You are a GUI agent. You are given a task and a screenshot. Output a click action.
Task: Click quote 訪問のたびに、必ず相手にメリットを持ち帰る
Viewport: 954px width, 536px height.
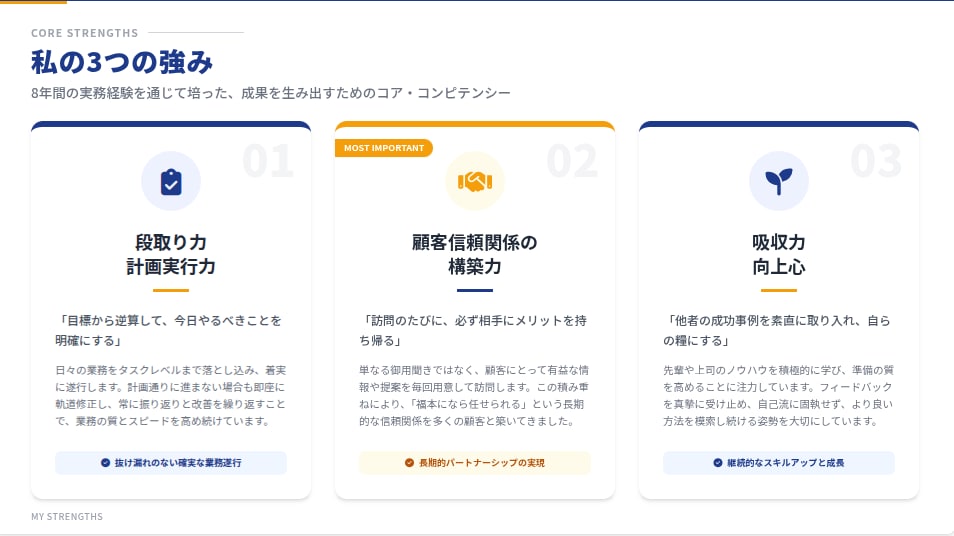click(473, 330)
